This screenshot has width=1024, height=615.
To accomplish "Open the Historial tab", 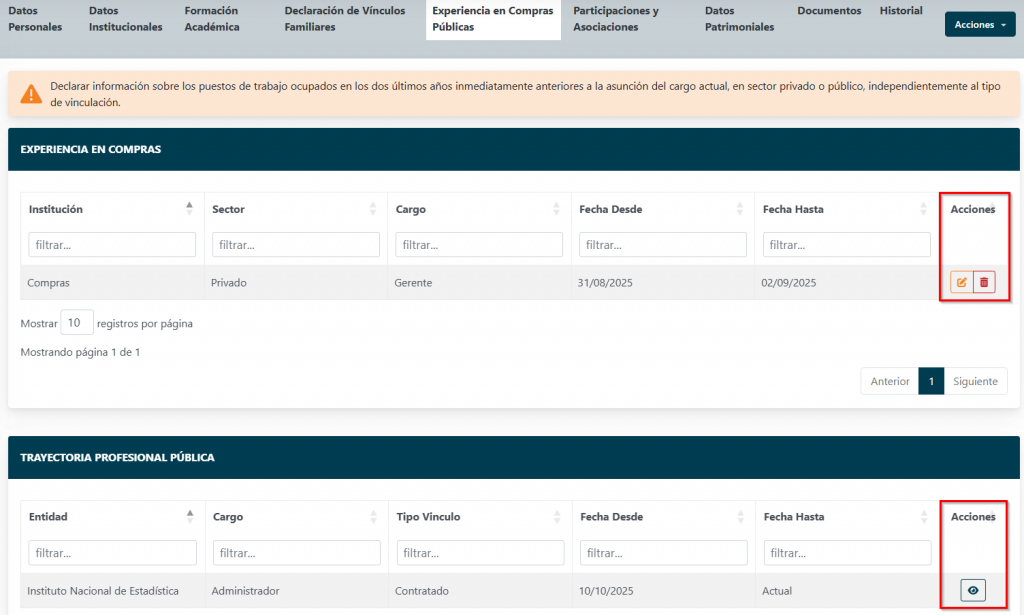I will [x=901, y=11].
